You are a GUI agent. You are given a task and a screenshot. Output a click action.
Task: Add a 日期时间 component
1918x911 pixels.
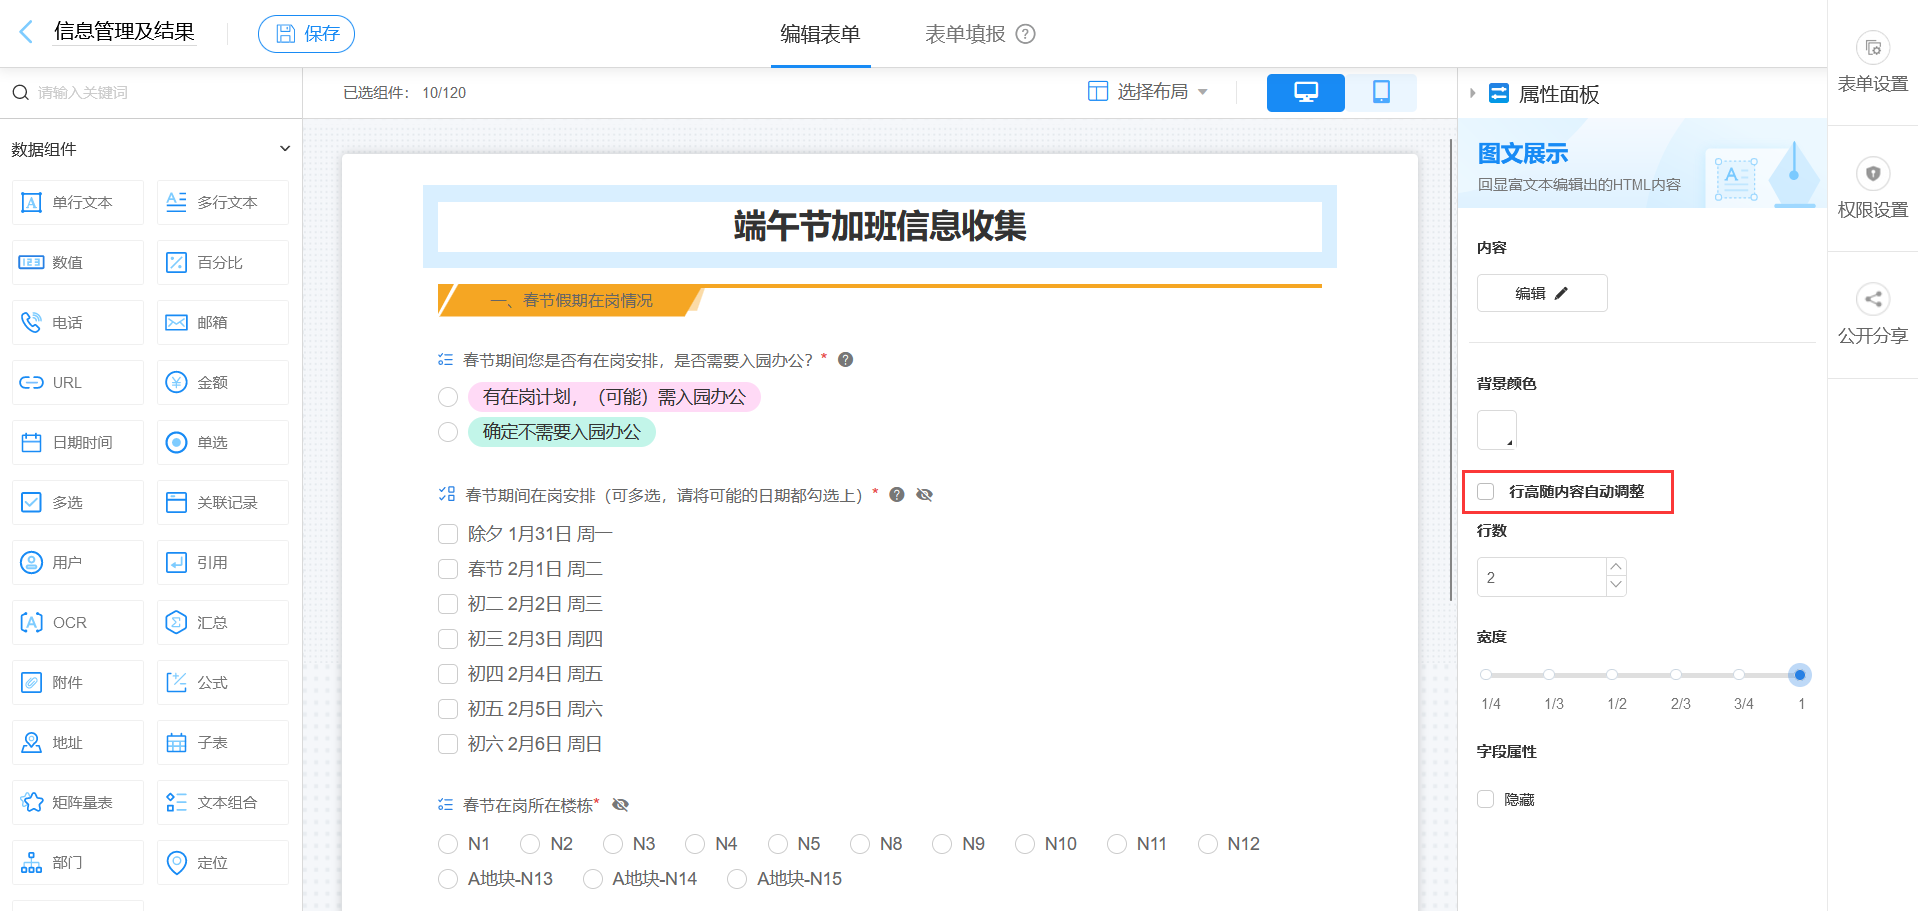tap(77, 442)
